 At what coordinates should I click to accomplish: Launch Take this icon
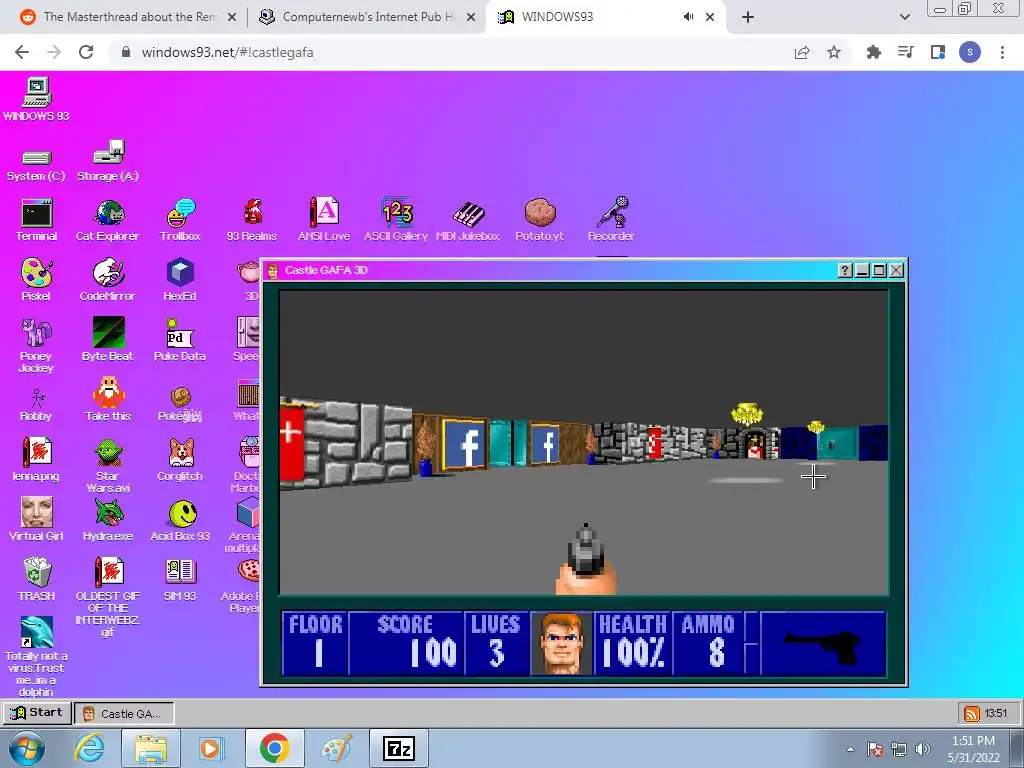click(108, 400)
